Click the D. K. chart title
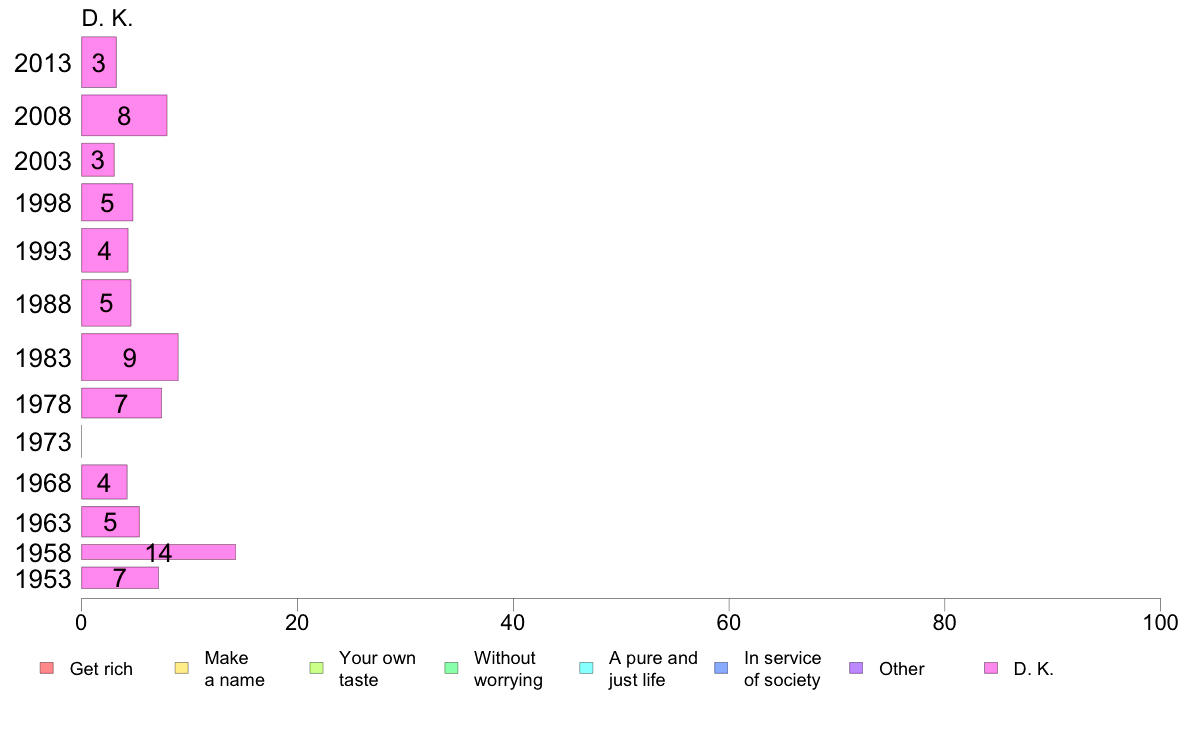 [x=107, y=19]
